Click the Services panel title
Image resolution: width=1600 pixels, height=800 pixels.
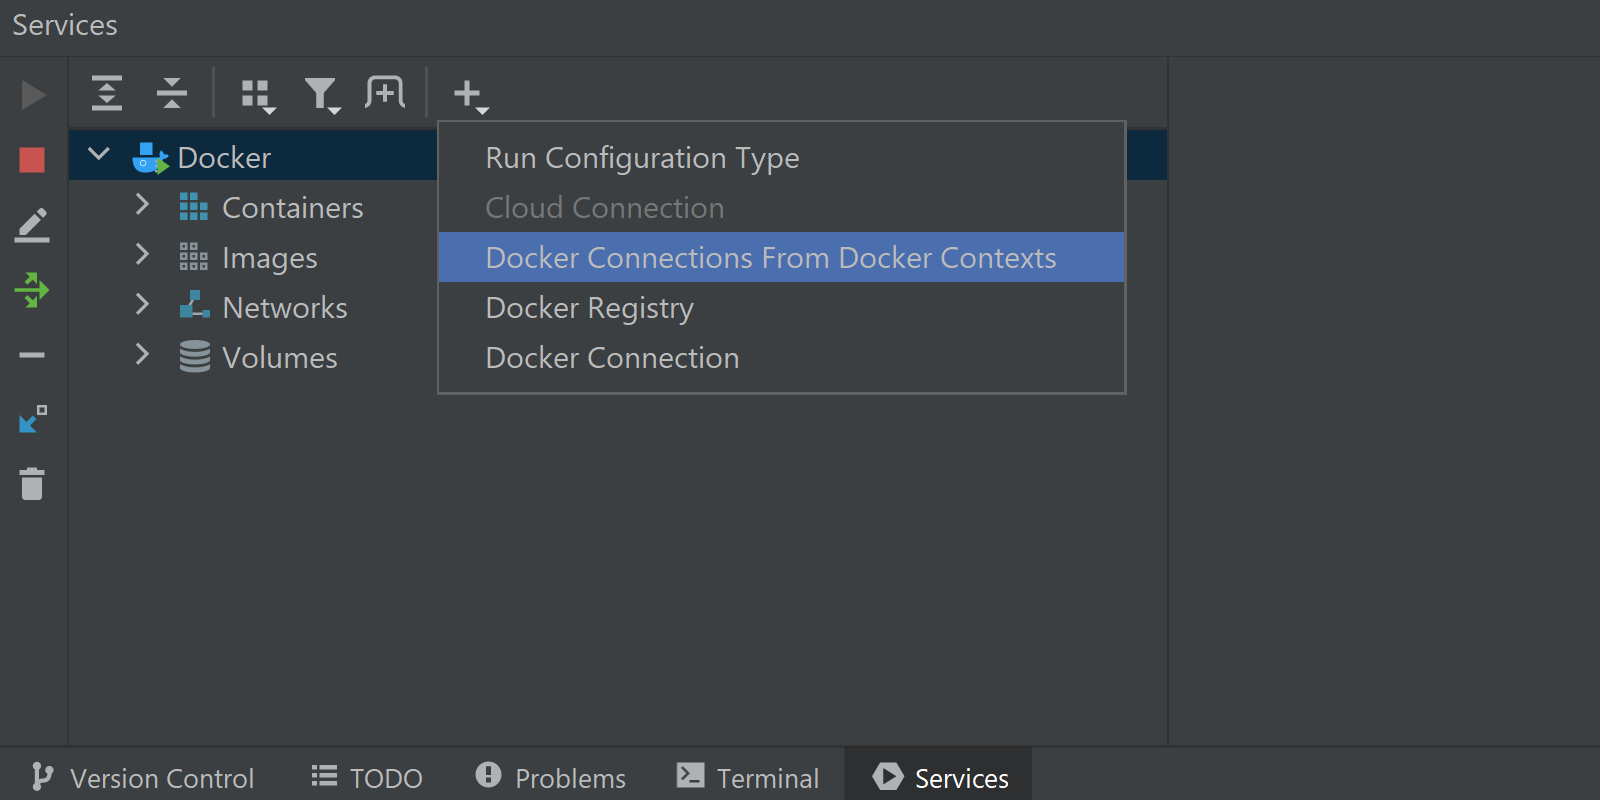(65, 25)
